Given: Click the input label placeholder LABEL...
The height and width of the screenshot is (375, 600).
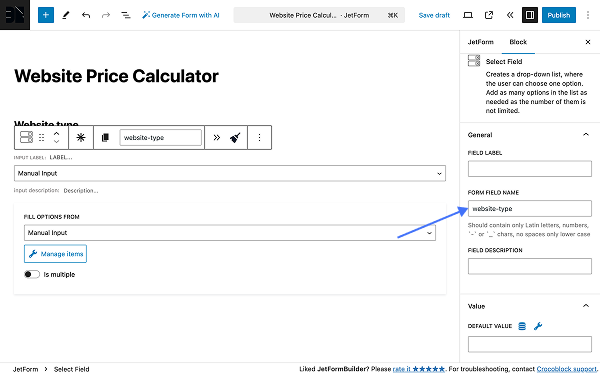Looking at the screenshot, I should tap(61, 157).
